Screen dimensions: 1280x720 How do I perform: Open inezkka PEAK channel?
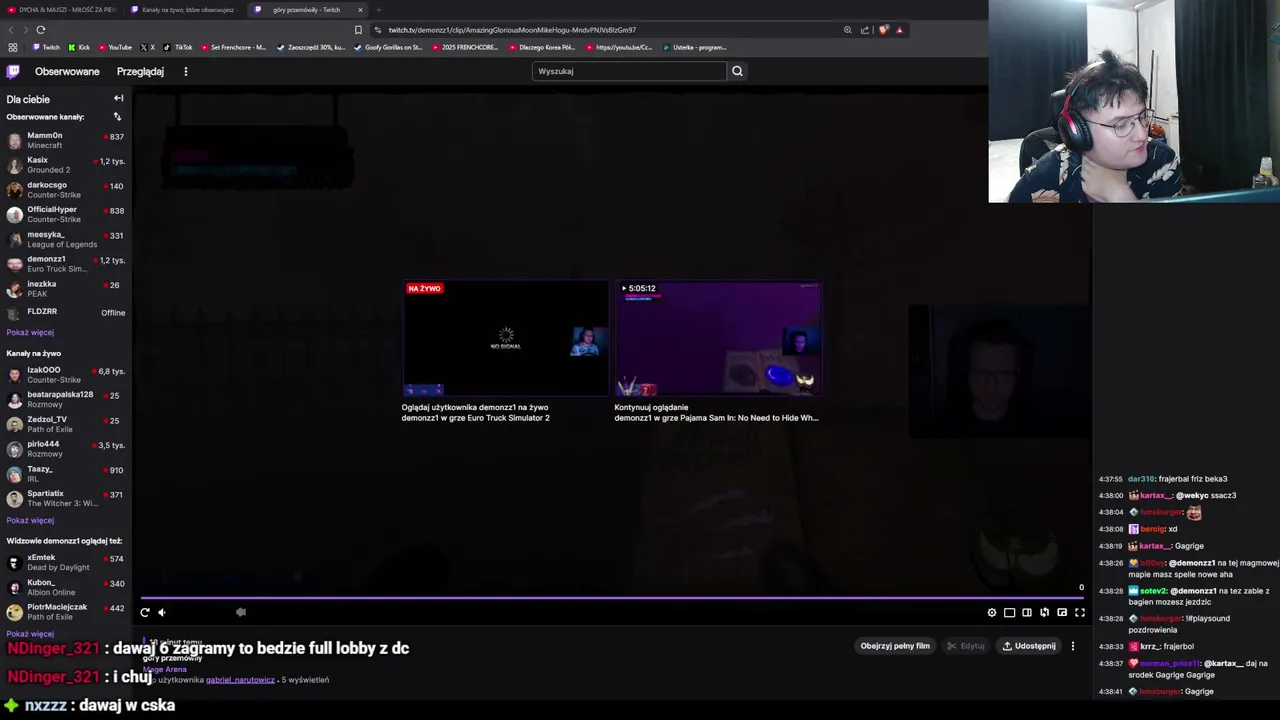point(65,289)
